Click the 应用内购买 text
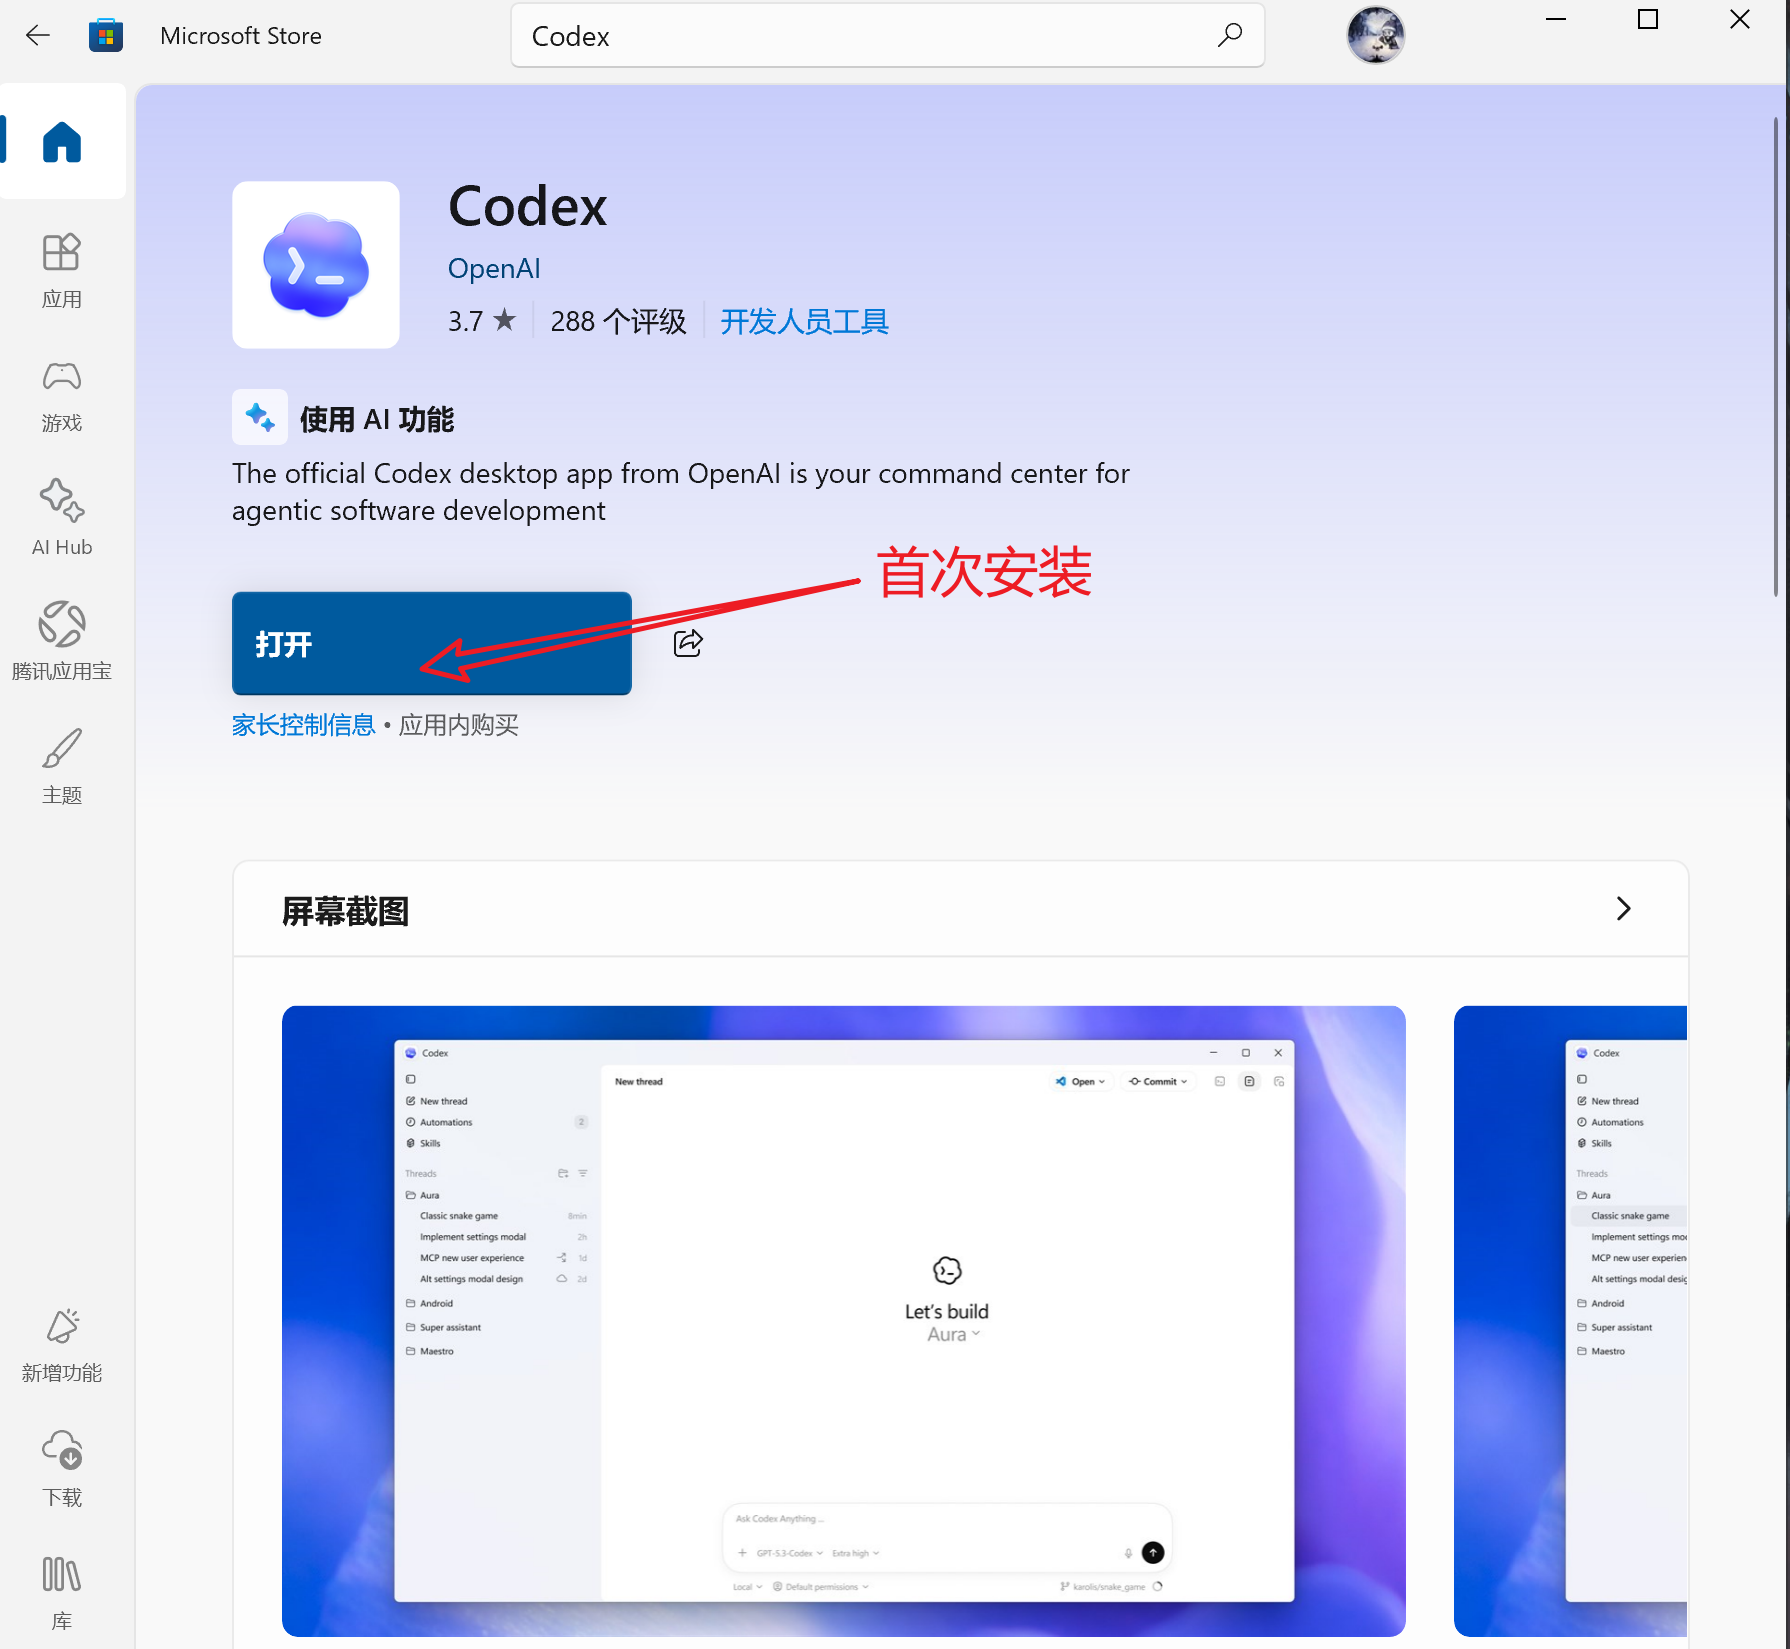 pyautogui.click(x=459, y=725)
